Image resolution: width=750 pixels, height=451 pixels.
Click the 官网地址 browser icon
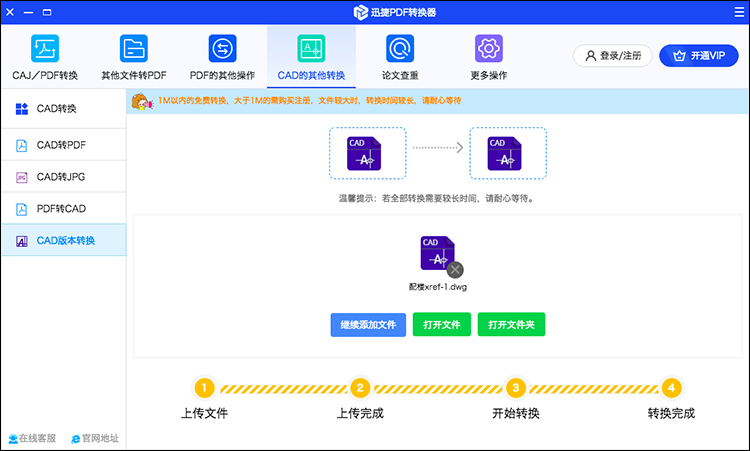(x=76, y=439)
